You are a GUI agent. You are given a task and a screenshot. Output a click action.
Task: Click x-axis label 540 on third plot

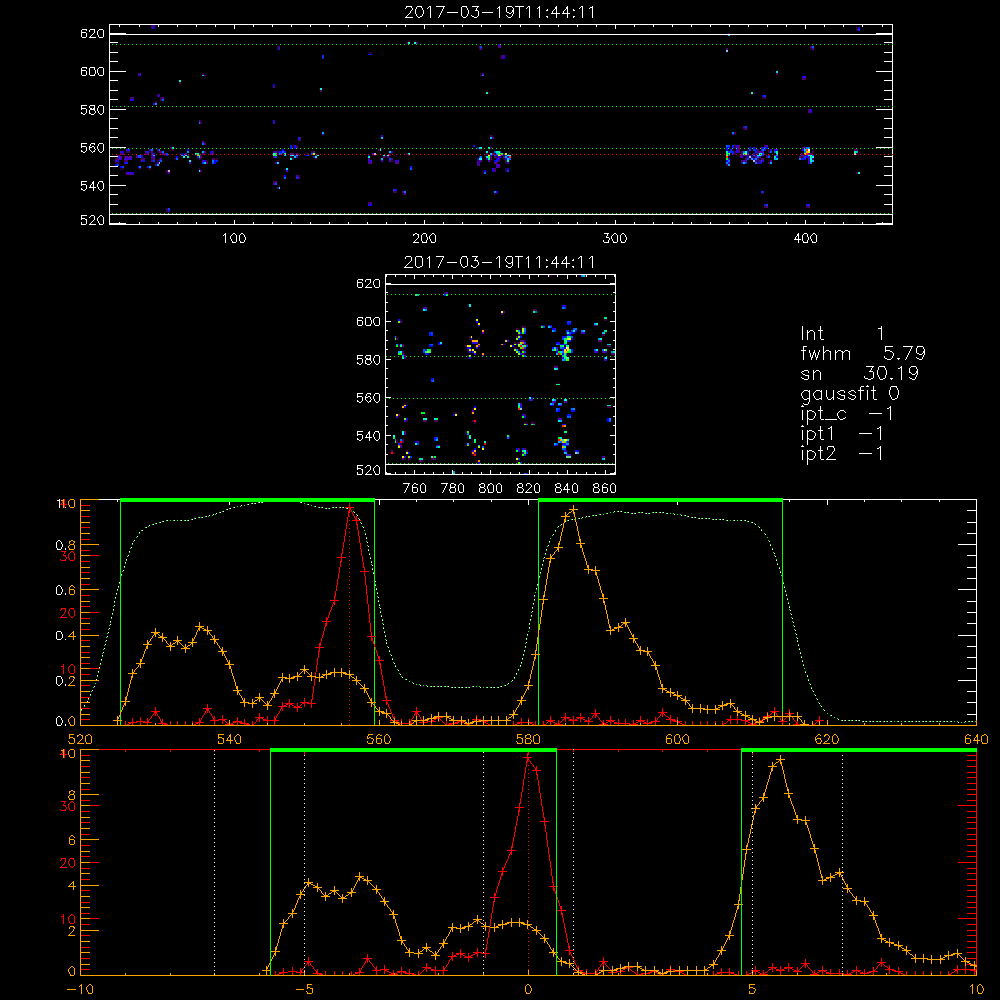[x=229, y=740]
